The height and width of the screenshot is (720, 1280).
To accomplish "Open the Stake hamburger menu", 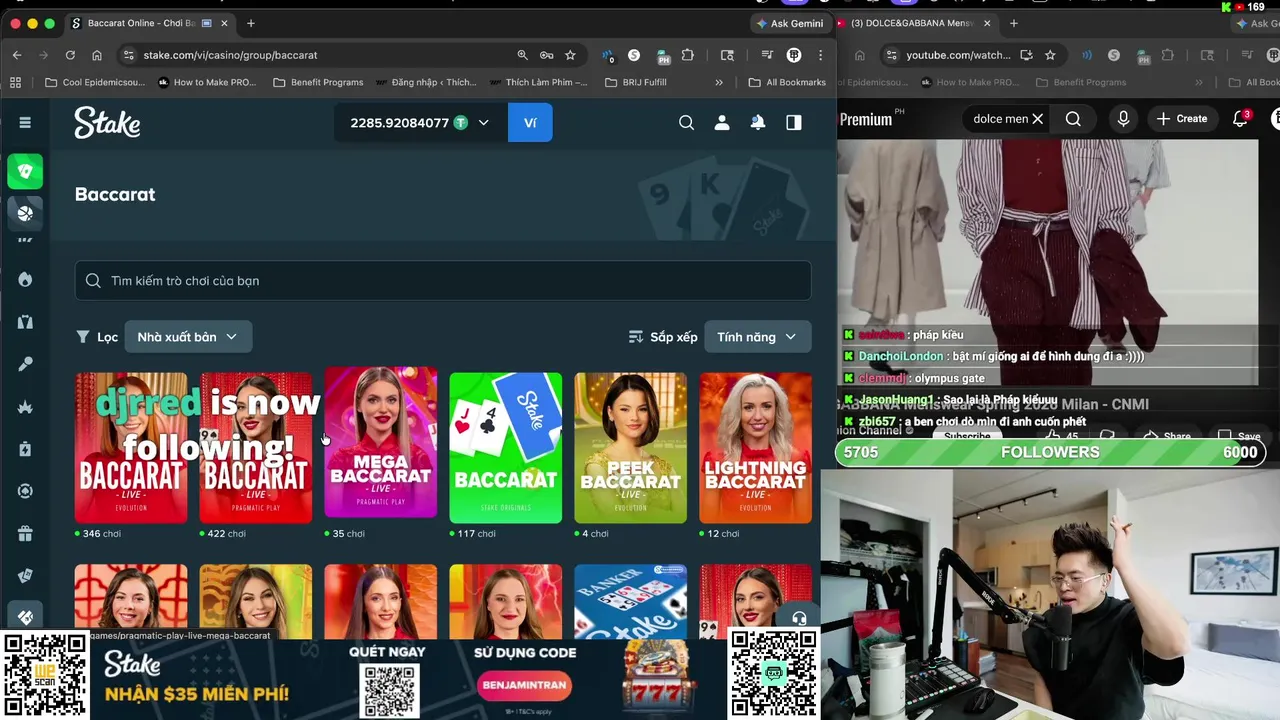I will (x=25, y=122).
